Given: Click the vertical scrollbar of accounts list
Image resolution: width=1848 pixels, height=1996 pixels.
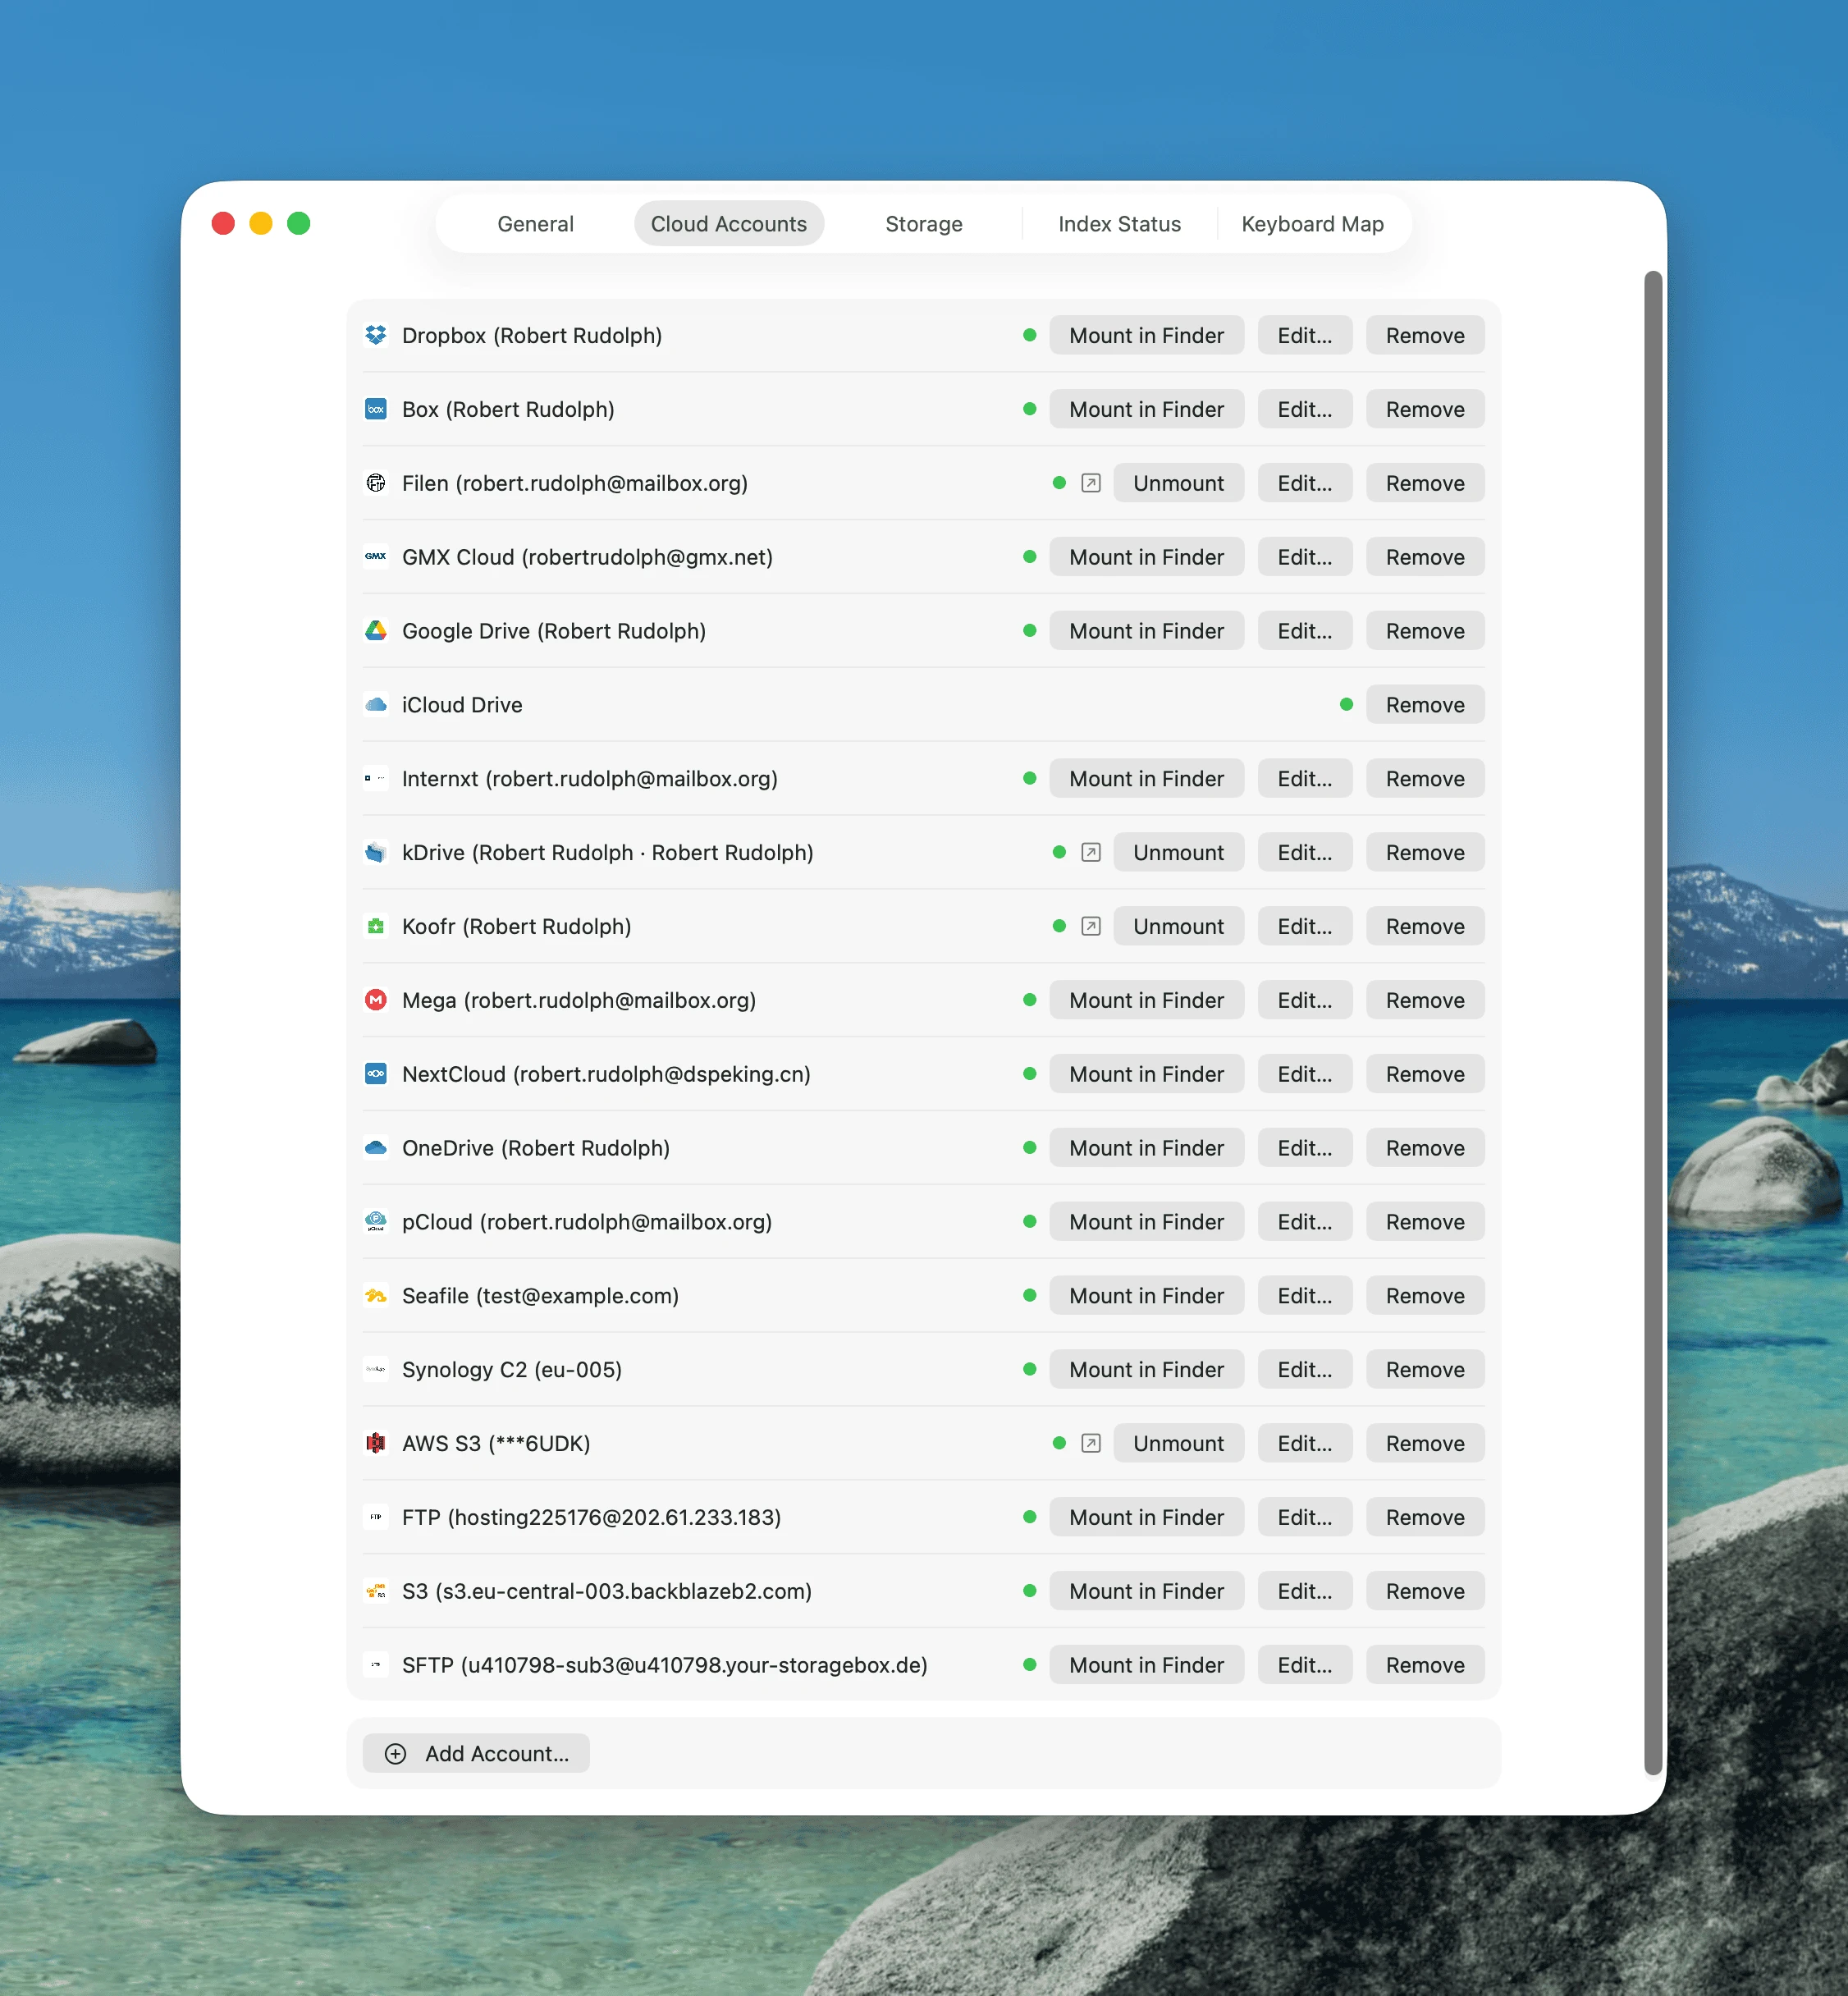Looking at the screenshot, I should tap(1653, 1022).
